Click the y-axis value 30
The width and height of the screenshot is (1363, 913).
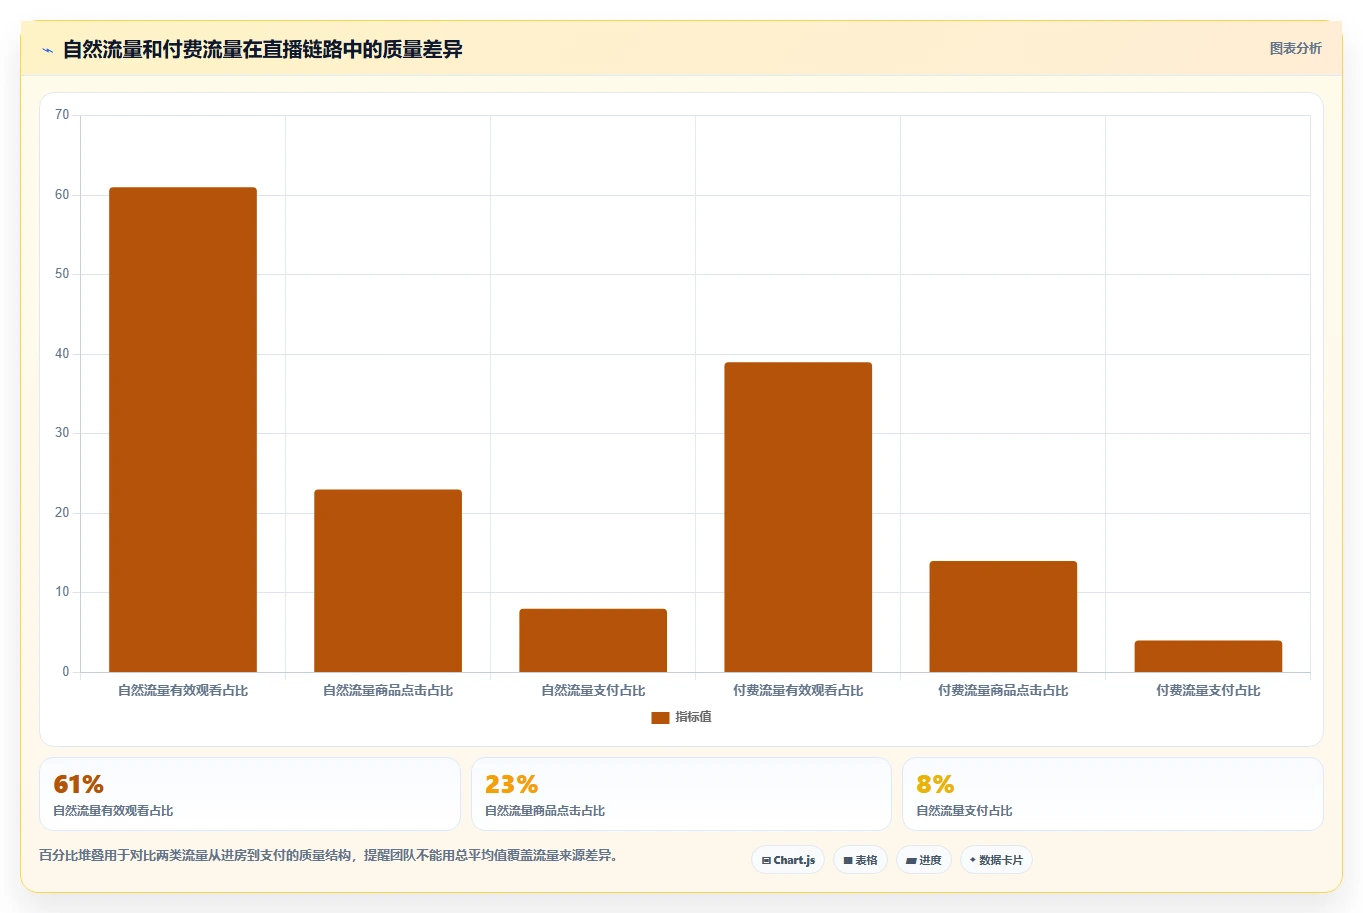[62, 433]
